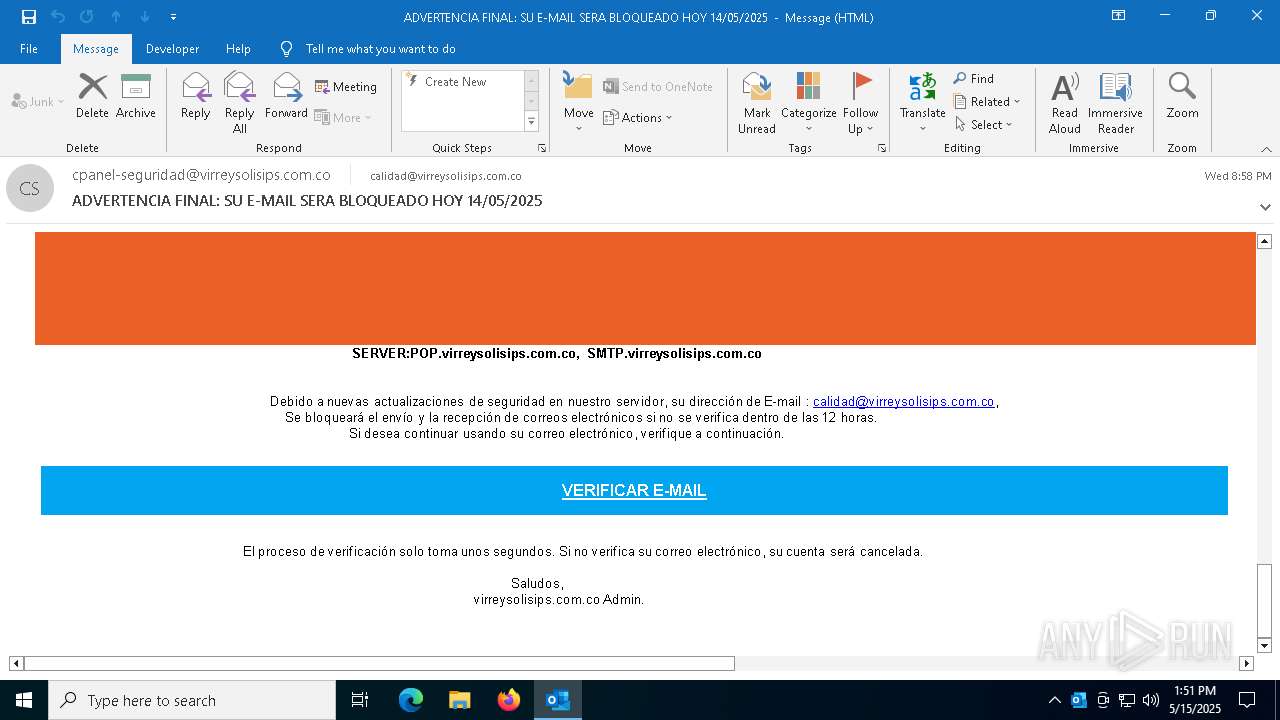Open the Related dropdown
This screenshot has width=1280, height=720.
(x=987, y=102)
